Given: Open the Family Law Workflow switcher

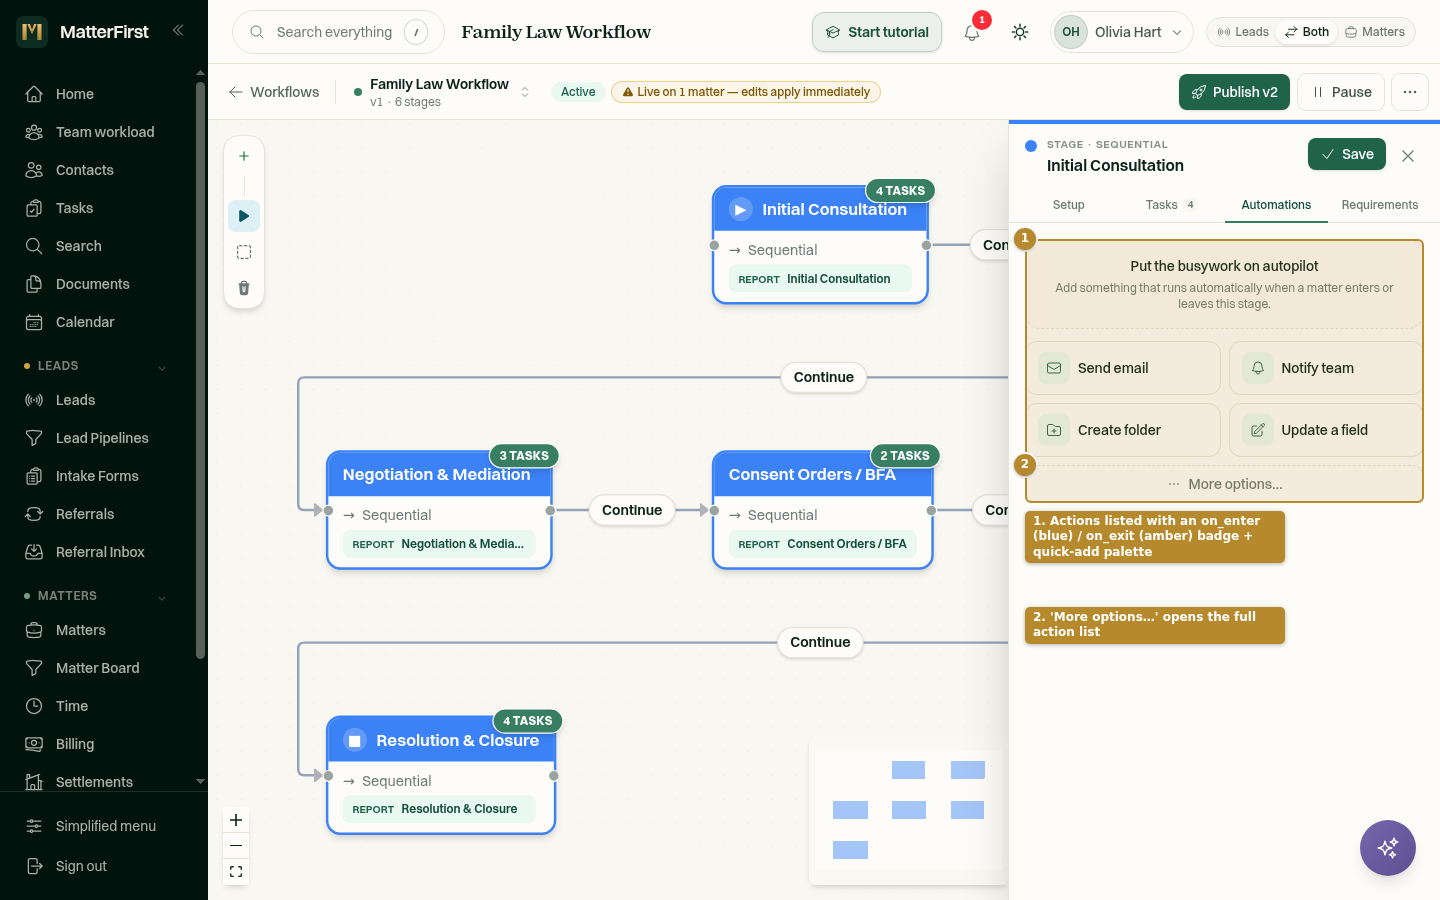Looking at the screenshot, I should [441, 92].
